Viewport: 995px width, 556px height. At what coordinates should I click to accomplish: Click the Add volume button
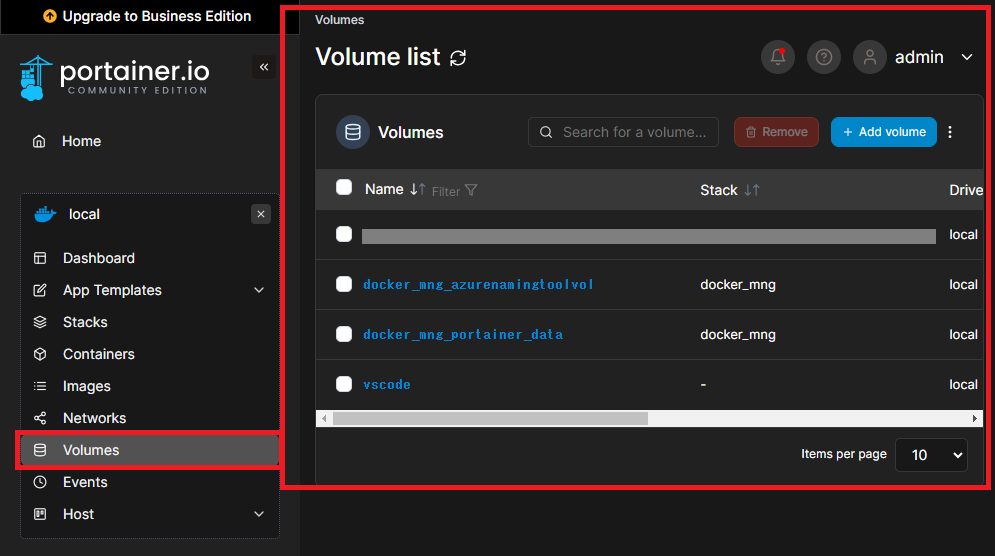883,132
